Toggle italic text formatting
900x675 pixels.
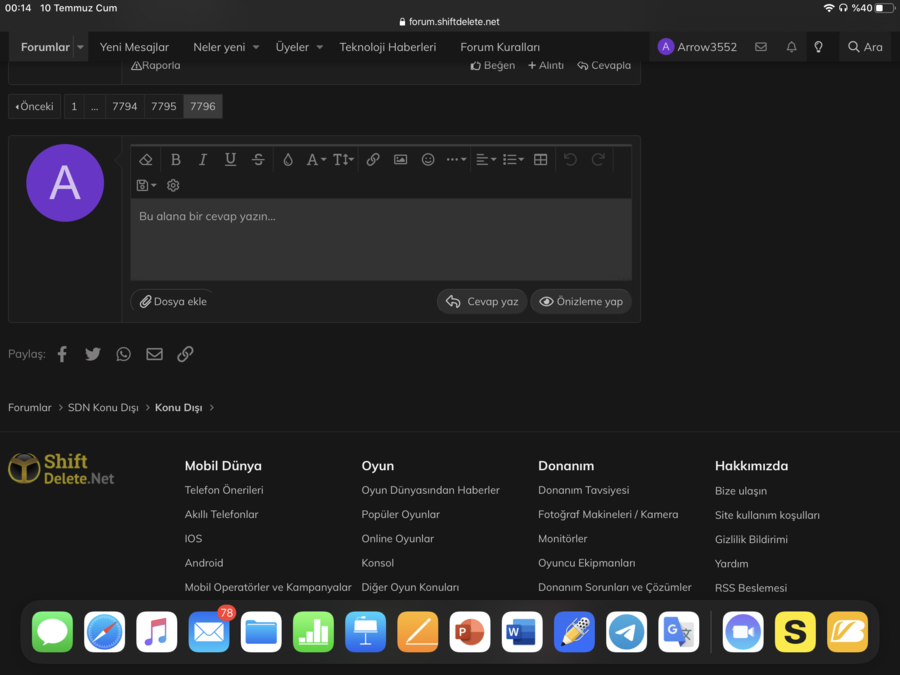click(x=203, y=160)
